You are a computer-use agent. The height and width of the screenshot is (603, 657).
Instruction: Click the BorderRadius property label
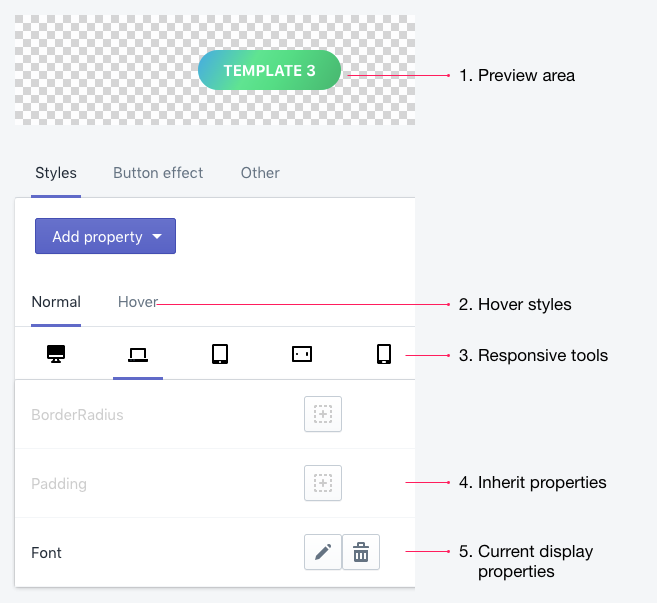(x=77, y=415)
